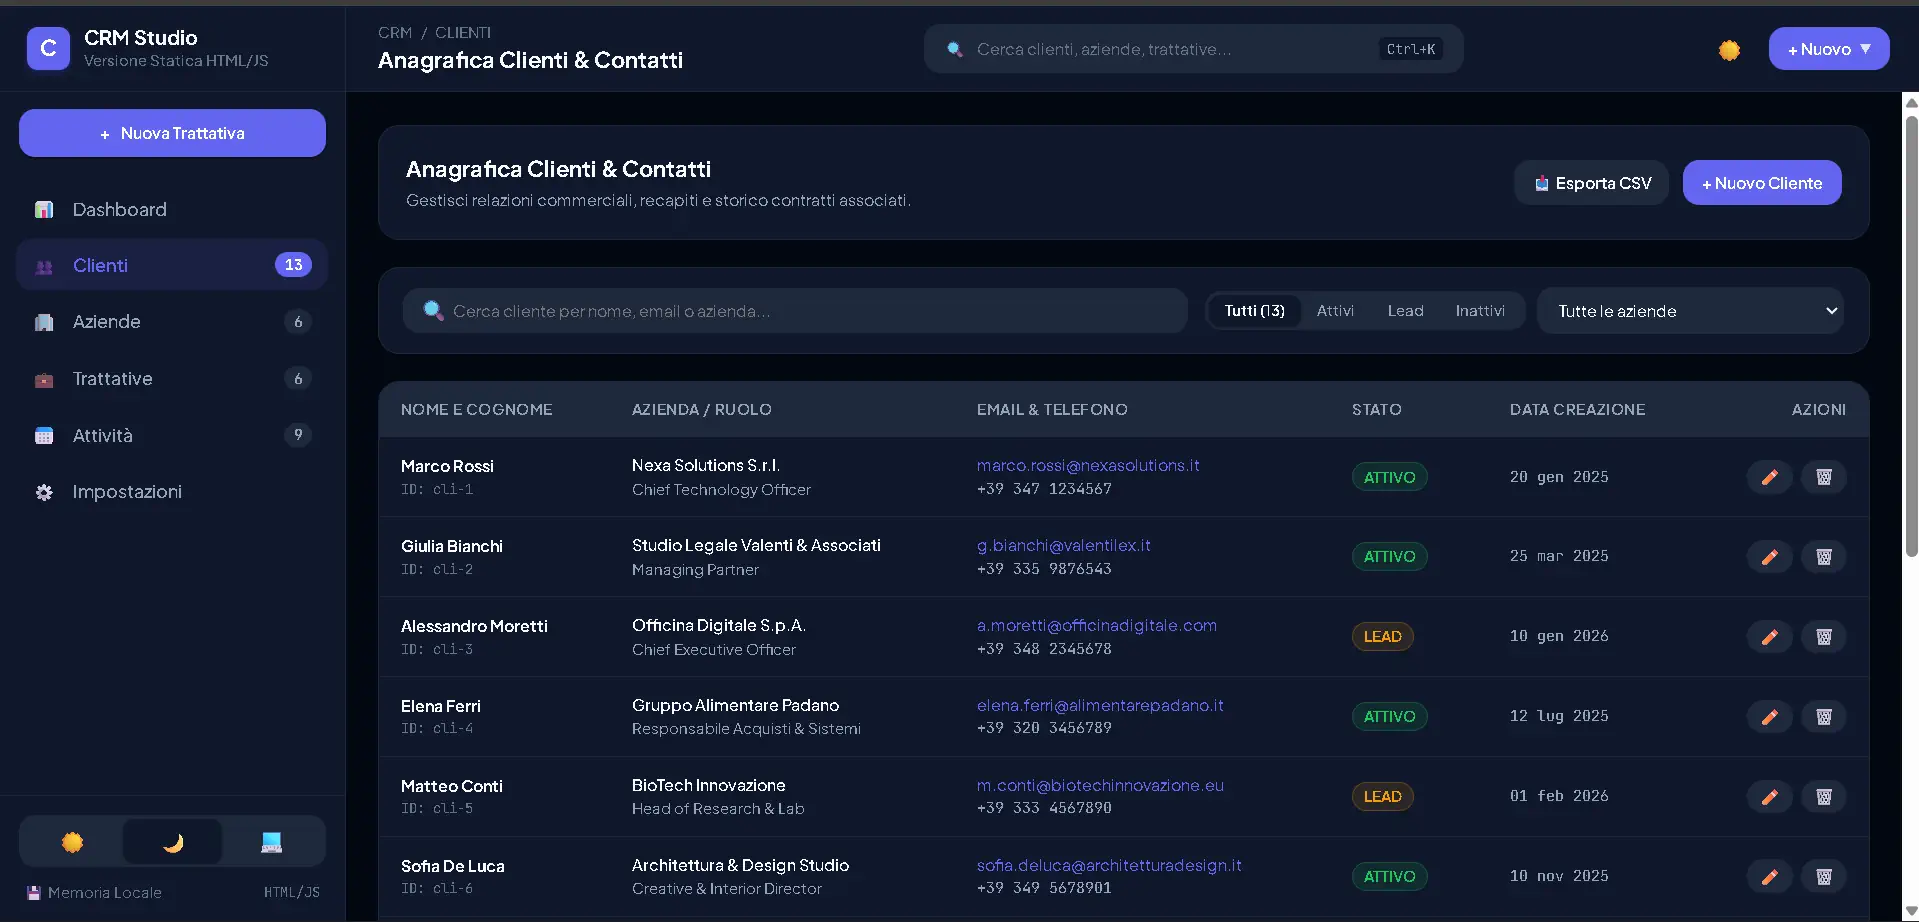
Task: Focus the Cerca cliente per nome filter field
Action: pos(795,311)
